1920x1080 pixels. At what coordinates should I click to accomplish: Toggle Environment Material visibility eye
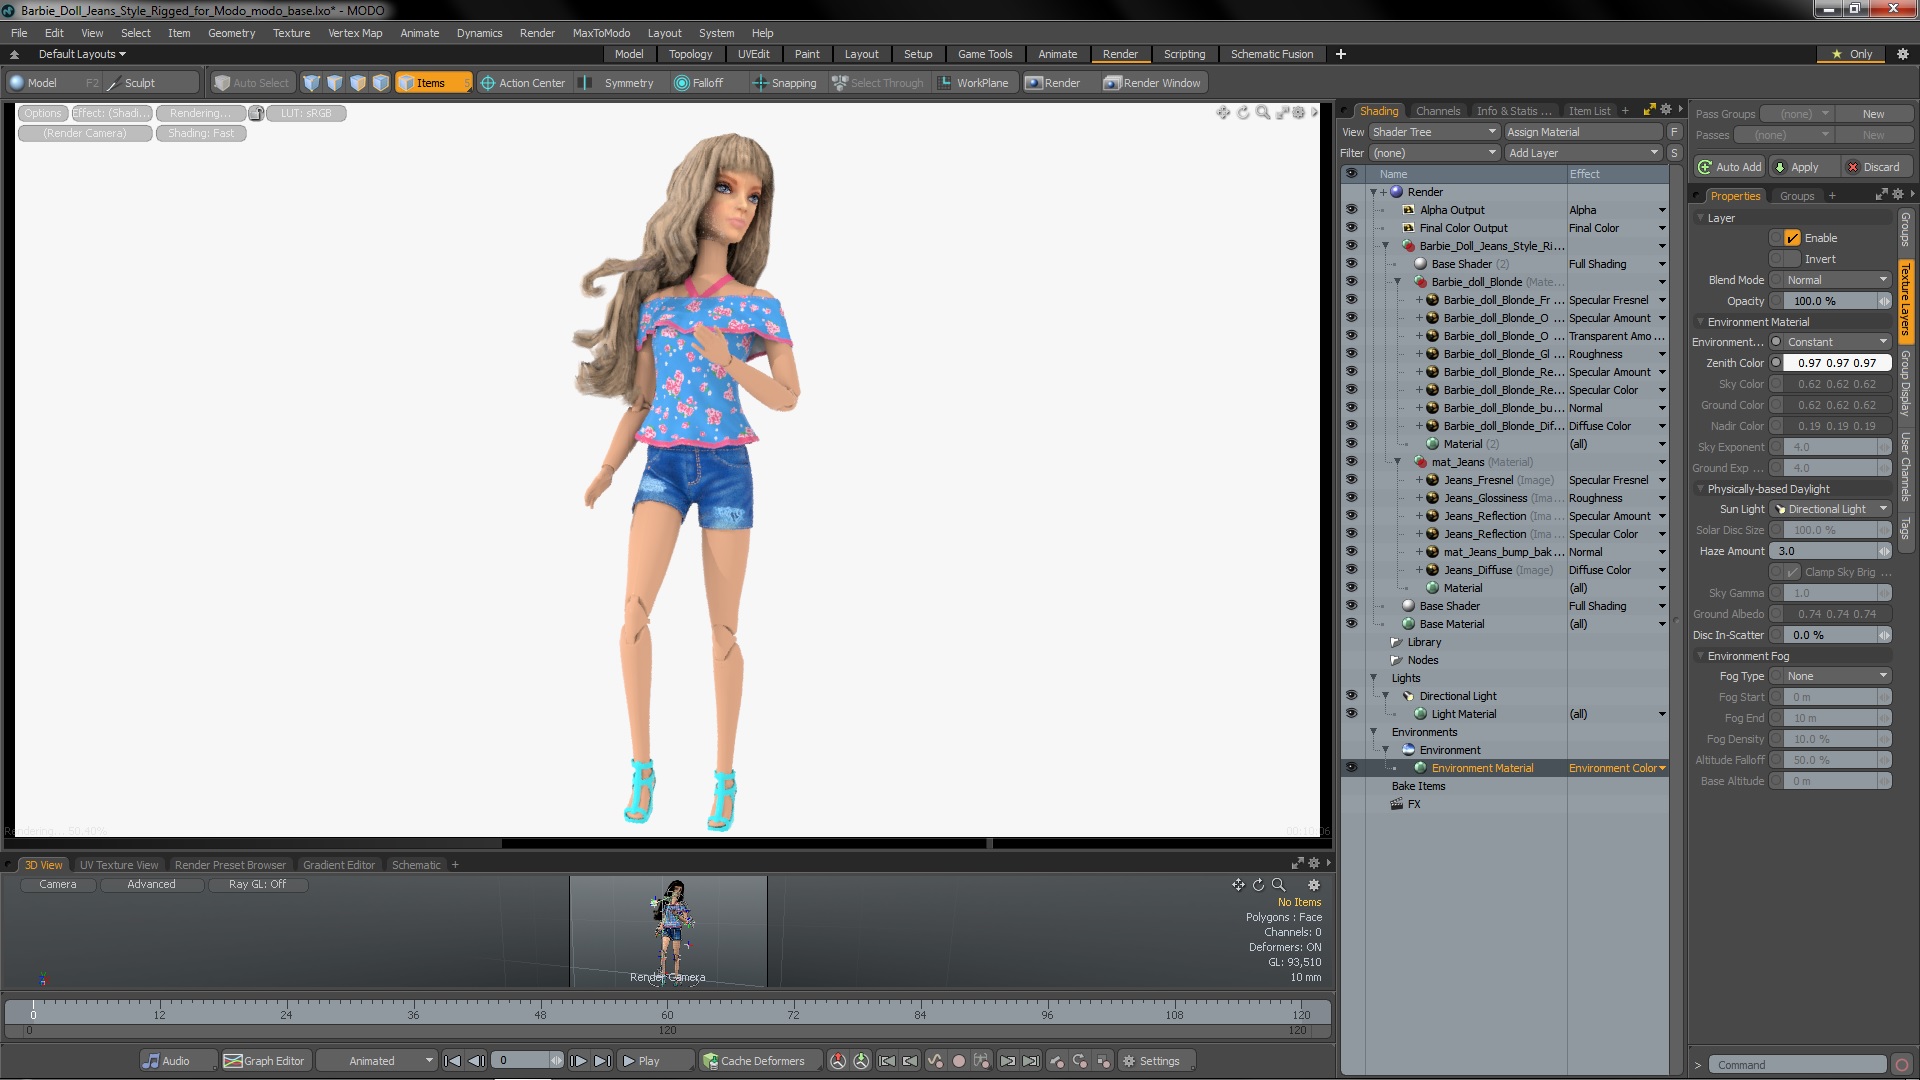(1351, 768)
